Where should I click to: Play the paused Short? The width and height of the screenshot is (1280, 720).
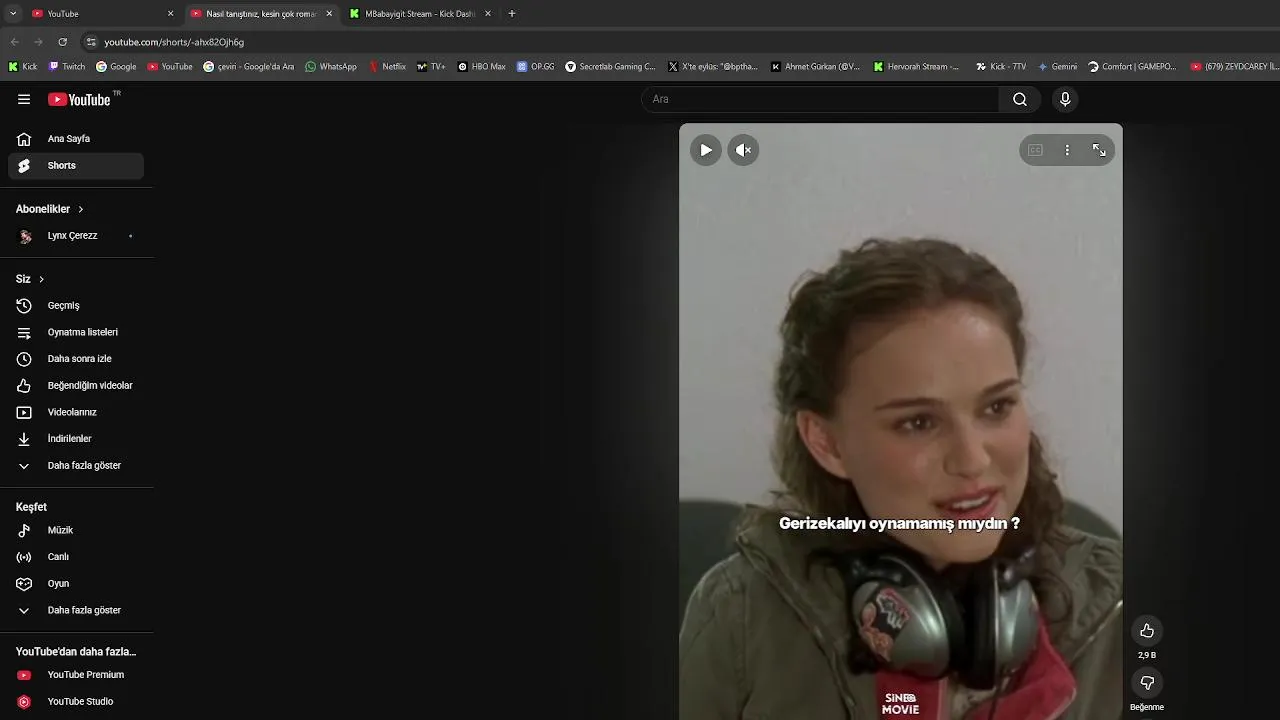click(x=706, y=150)
